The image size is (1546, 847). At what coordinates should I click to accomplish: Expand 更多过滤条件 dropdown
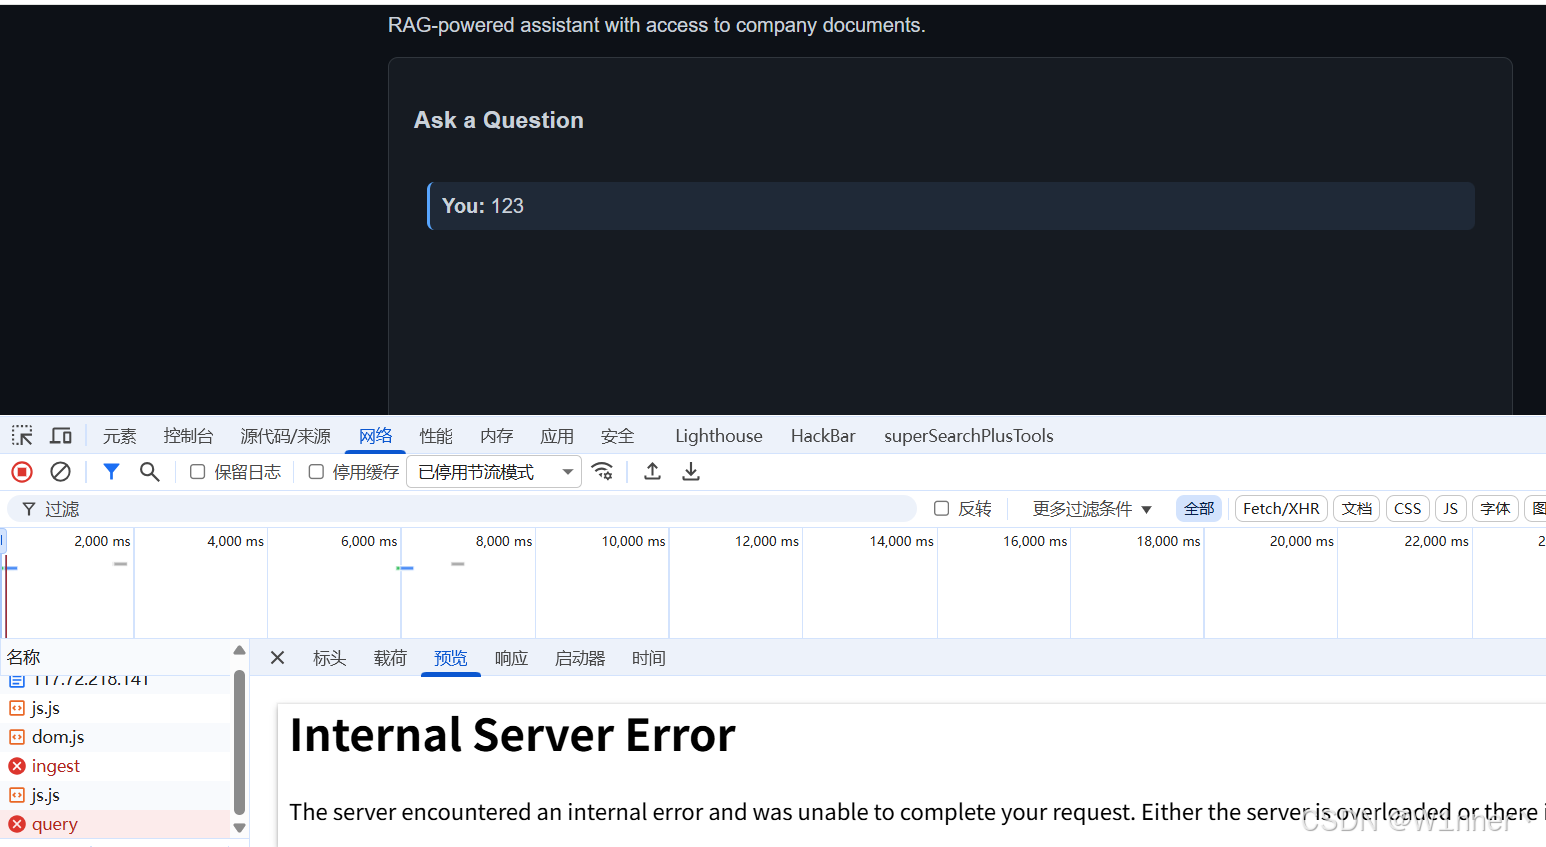pyautogui.click(x=1092, y=509)
